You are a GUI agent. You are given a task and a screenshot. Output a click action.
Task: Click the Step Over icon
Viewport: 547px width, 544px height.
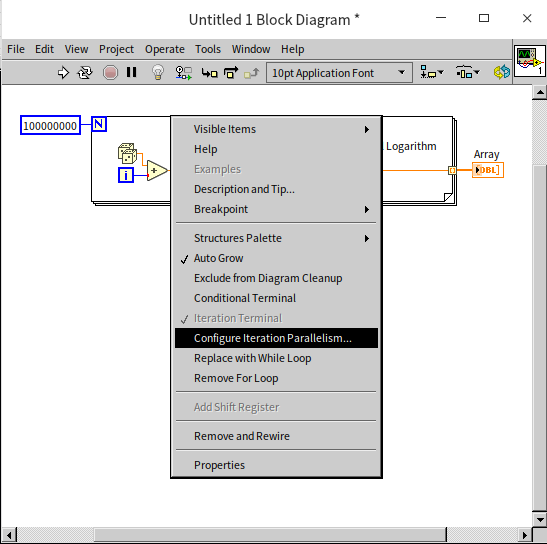pos(231,73)
